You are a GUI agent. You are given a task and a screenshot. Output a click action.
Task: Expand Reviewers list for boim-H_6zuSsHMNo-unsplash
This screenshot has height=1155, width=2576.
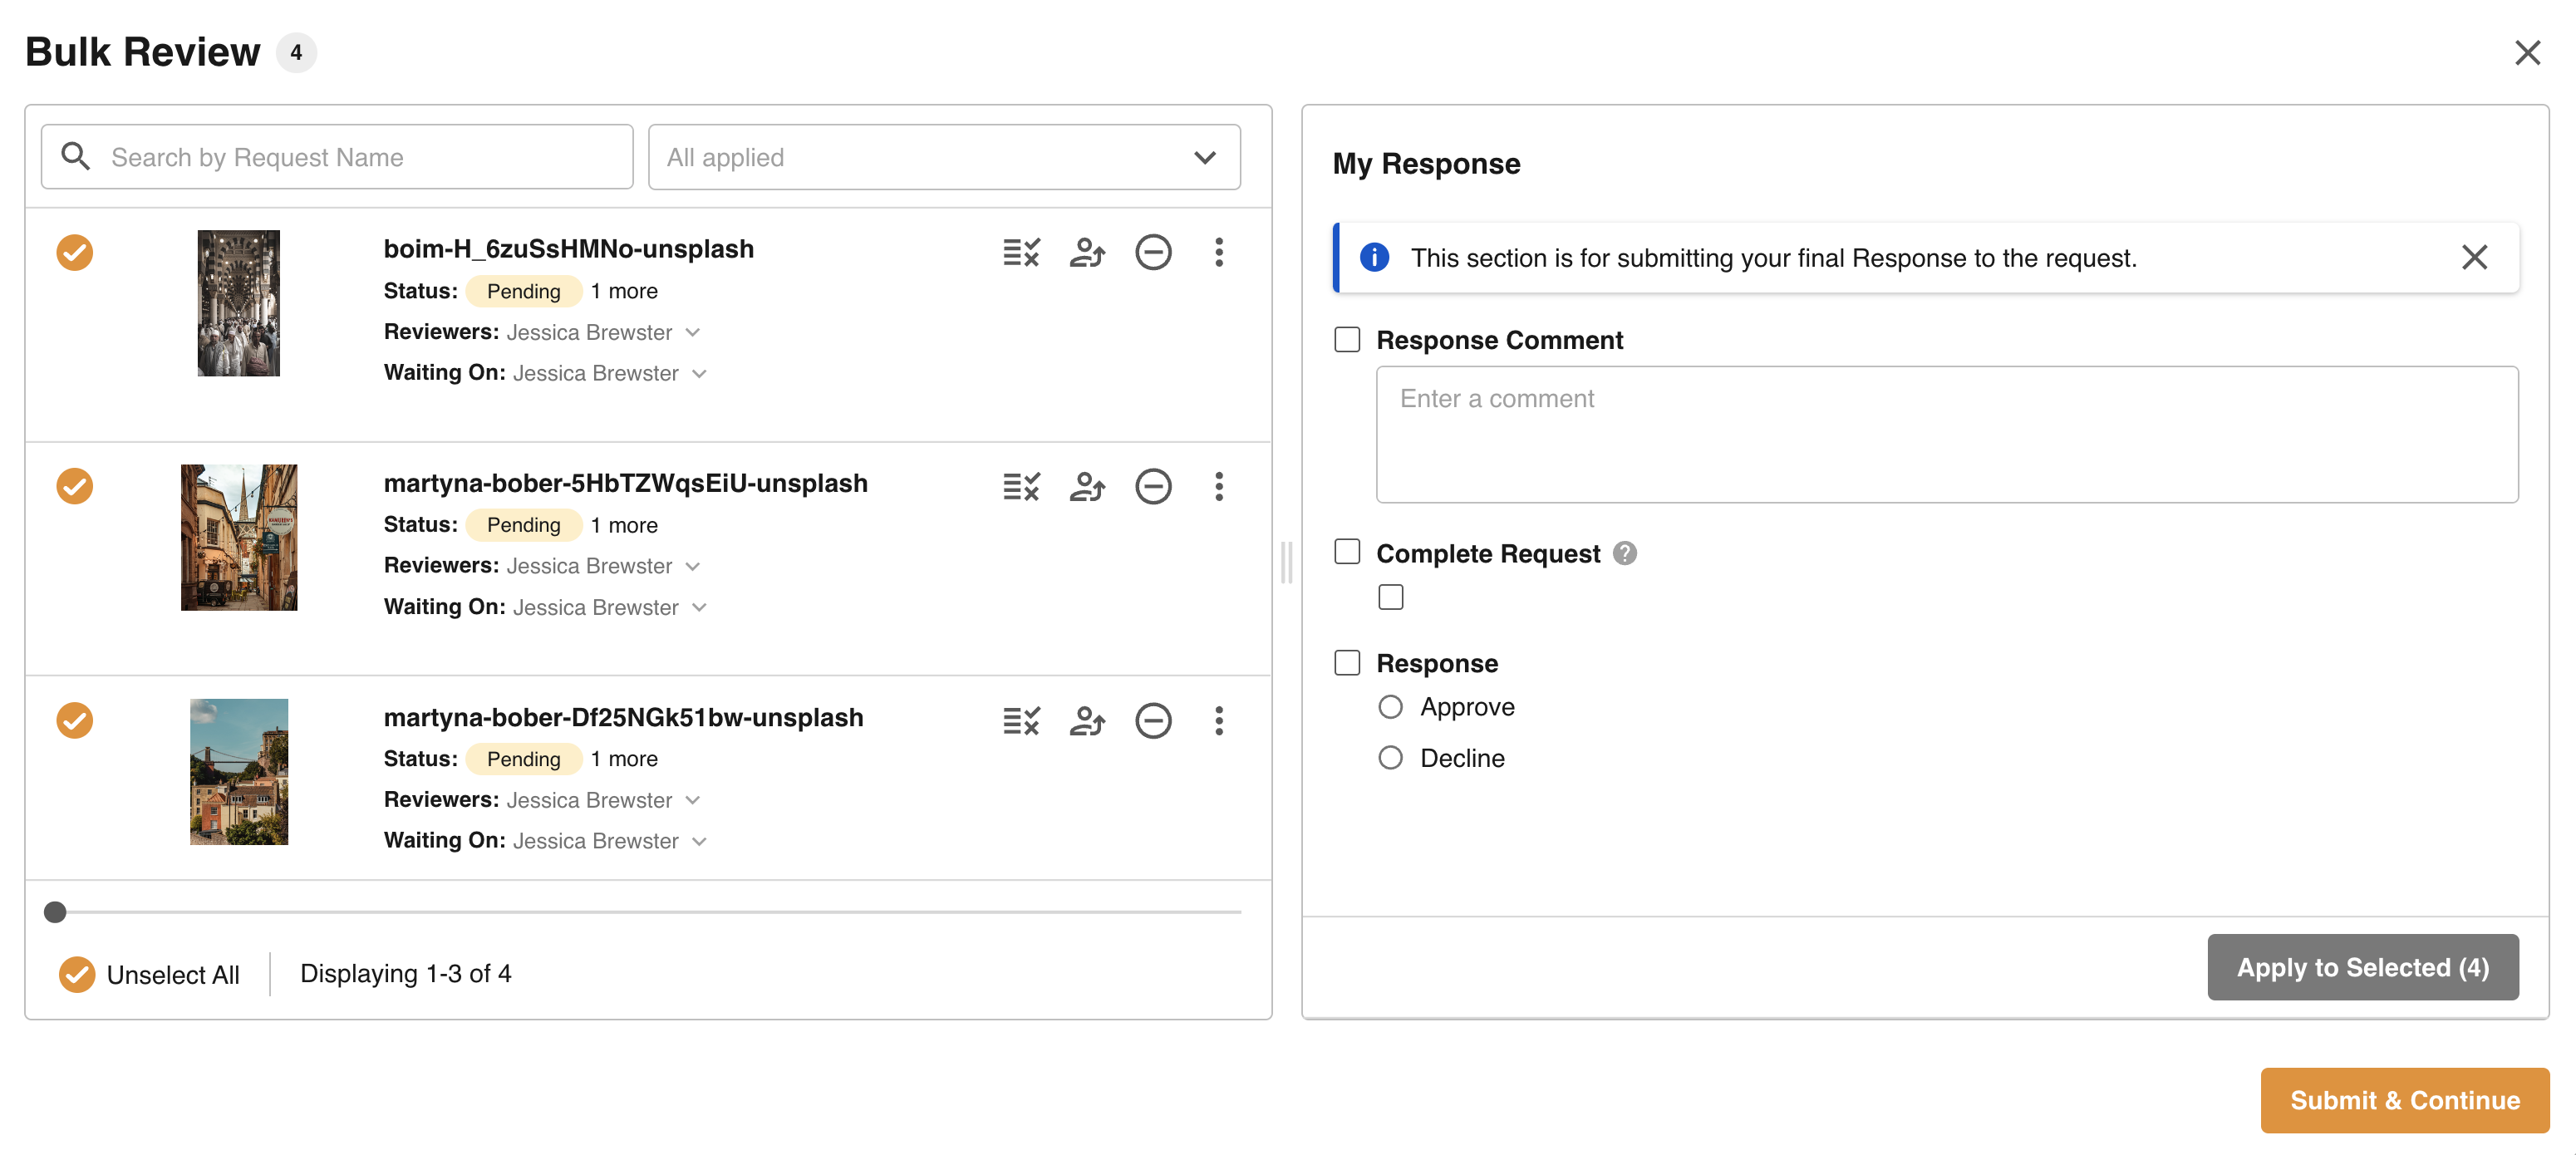tap(693, 332)
